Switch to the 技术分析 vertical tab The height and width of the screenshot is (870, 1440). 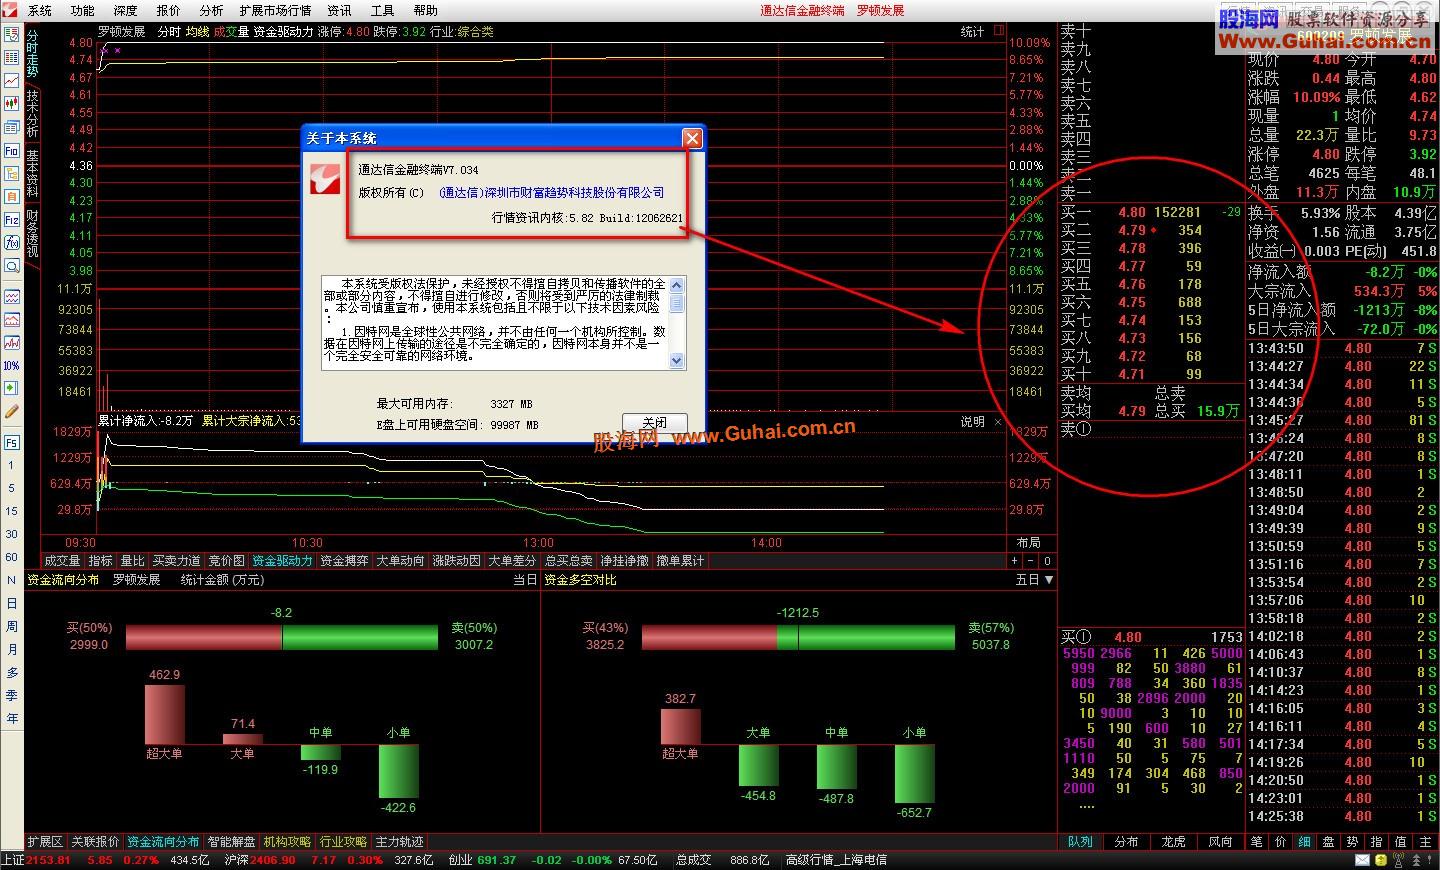click(x=32, y=113)
